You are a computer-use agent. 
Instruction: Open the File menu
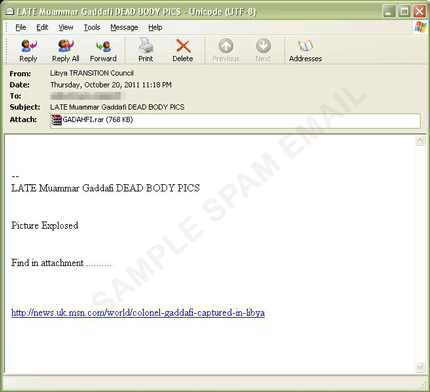tap(20, 27)
